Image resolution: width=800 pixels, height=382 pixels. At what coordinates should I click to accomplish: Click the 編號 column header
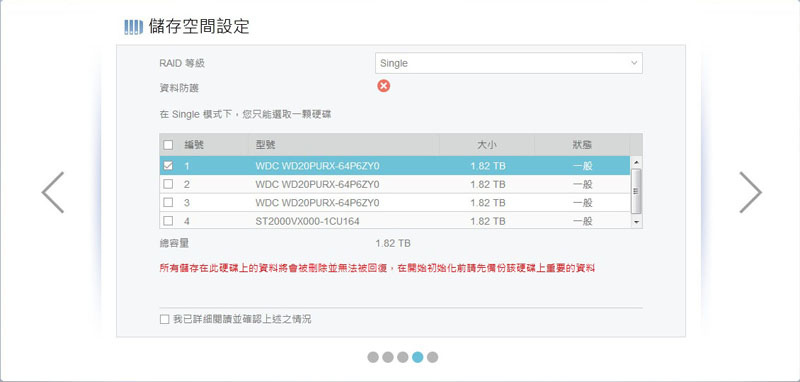click(x=194, y=145)
